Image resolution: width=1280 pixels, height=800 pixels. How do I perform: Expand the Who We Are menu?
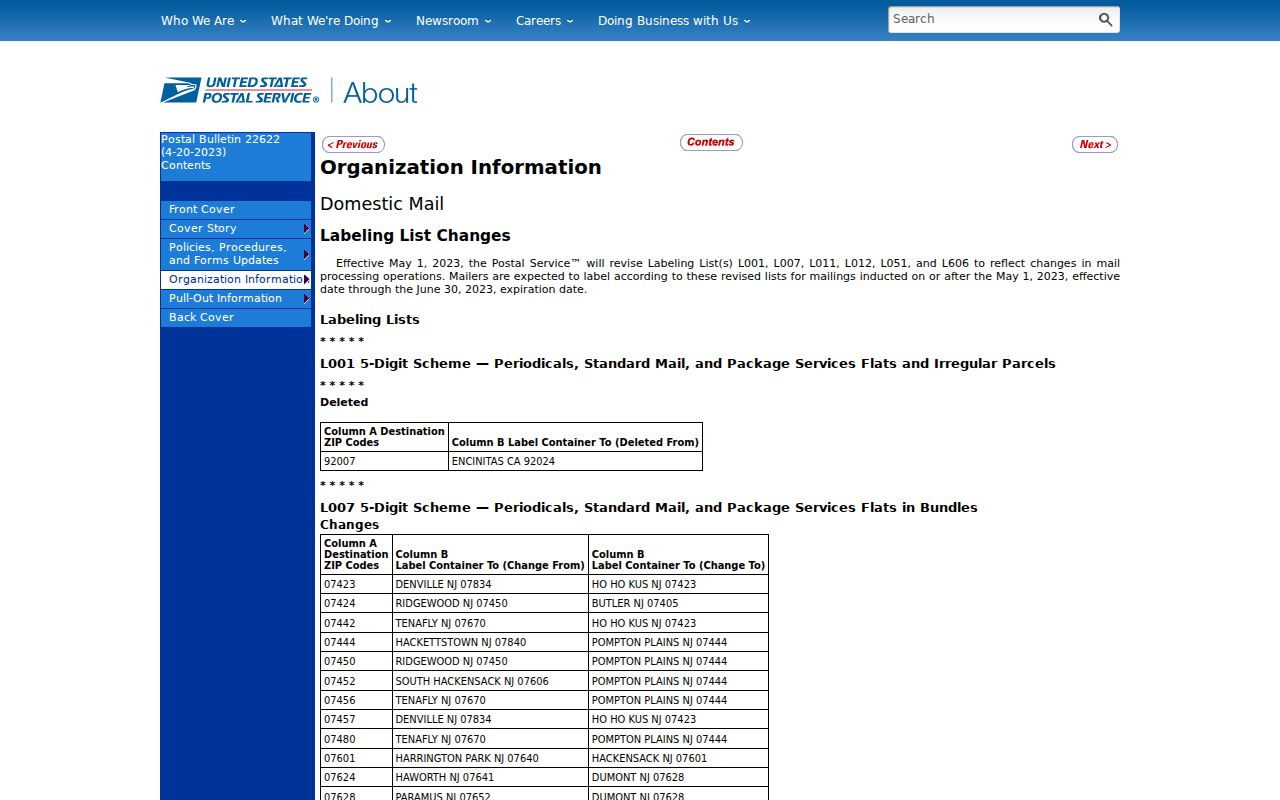[203, 20]
